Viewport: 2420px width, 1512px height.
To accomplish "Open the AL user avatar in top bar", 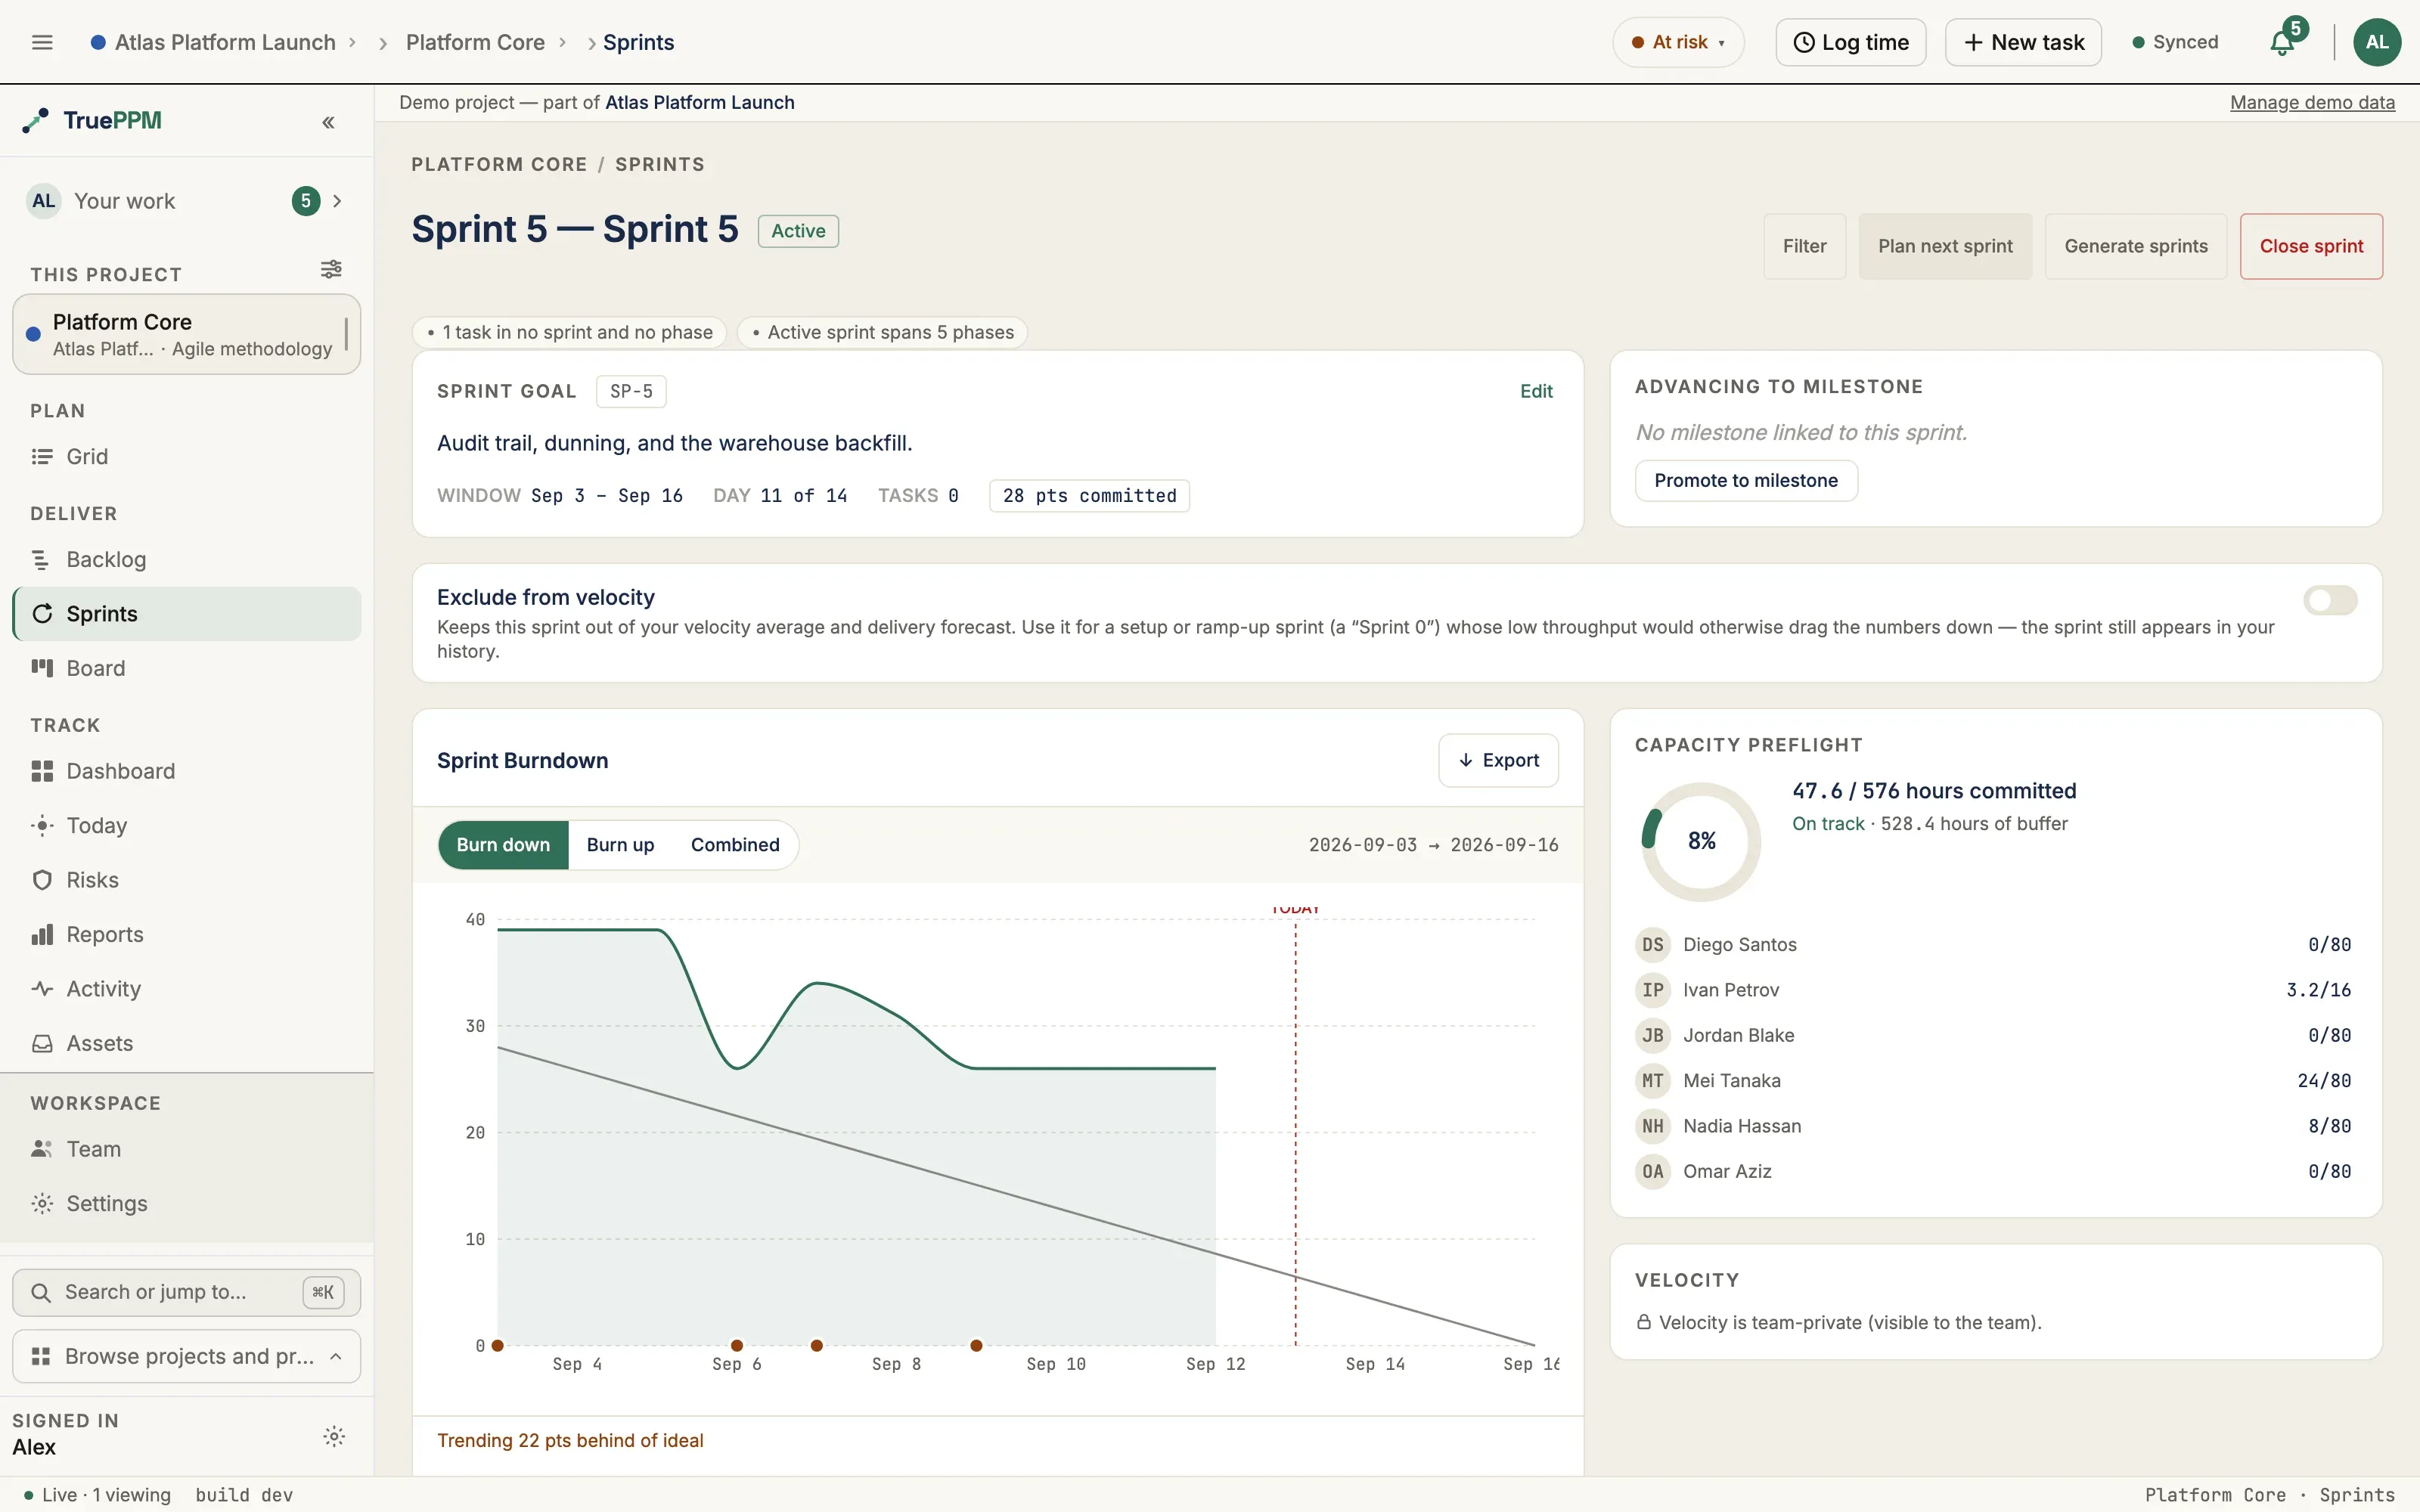I will [x=2377, y=42].
